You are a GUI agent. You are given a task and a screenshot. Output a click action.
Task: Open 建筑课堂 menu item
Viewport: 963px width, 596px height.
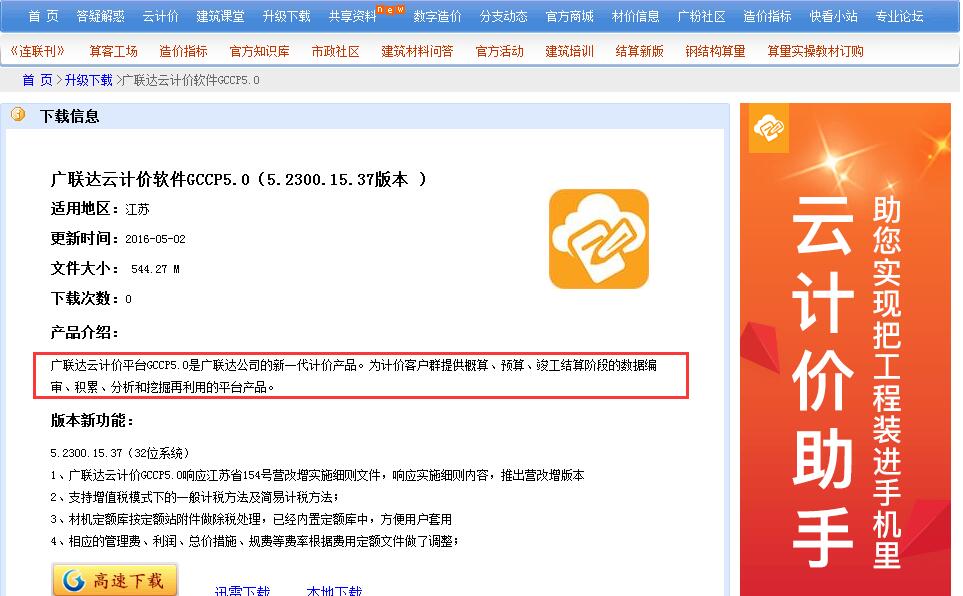click(220, 17)
